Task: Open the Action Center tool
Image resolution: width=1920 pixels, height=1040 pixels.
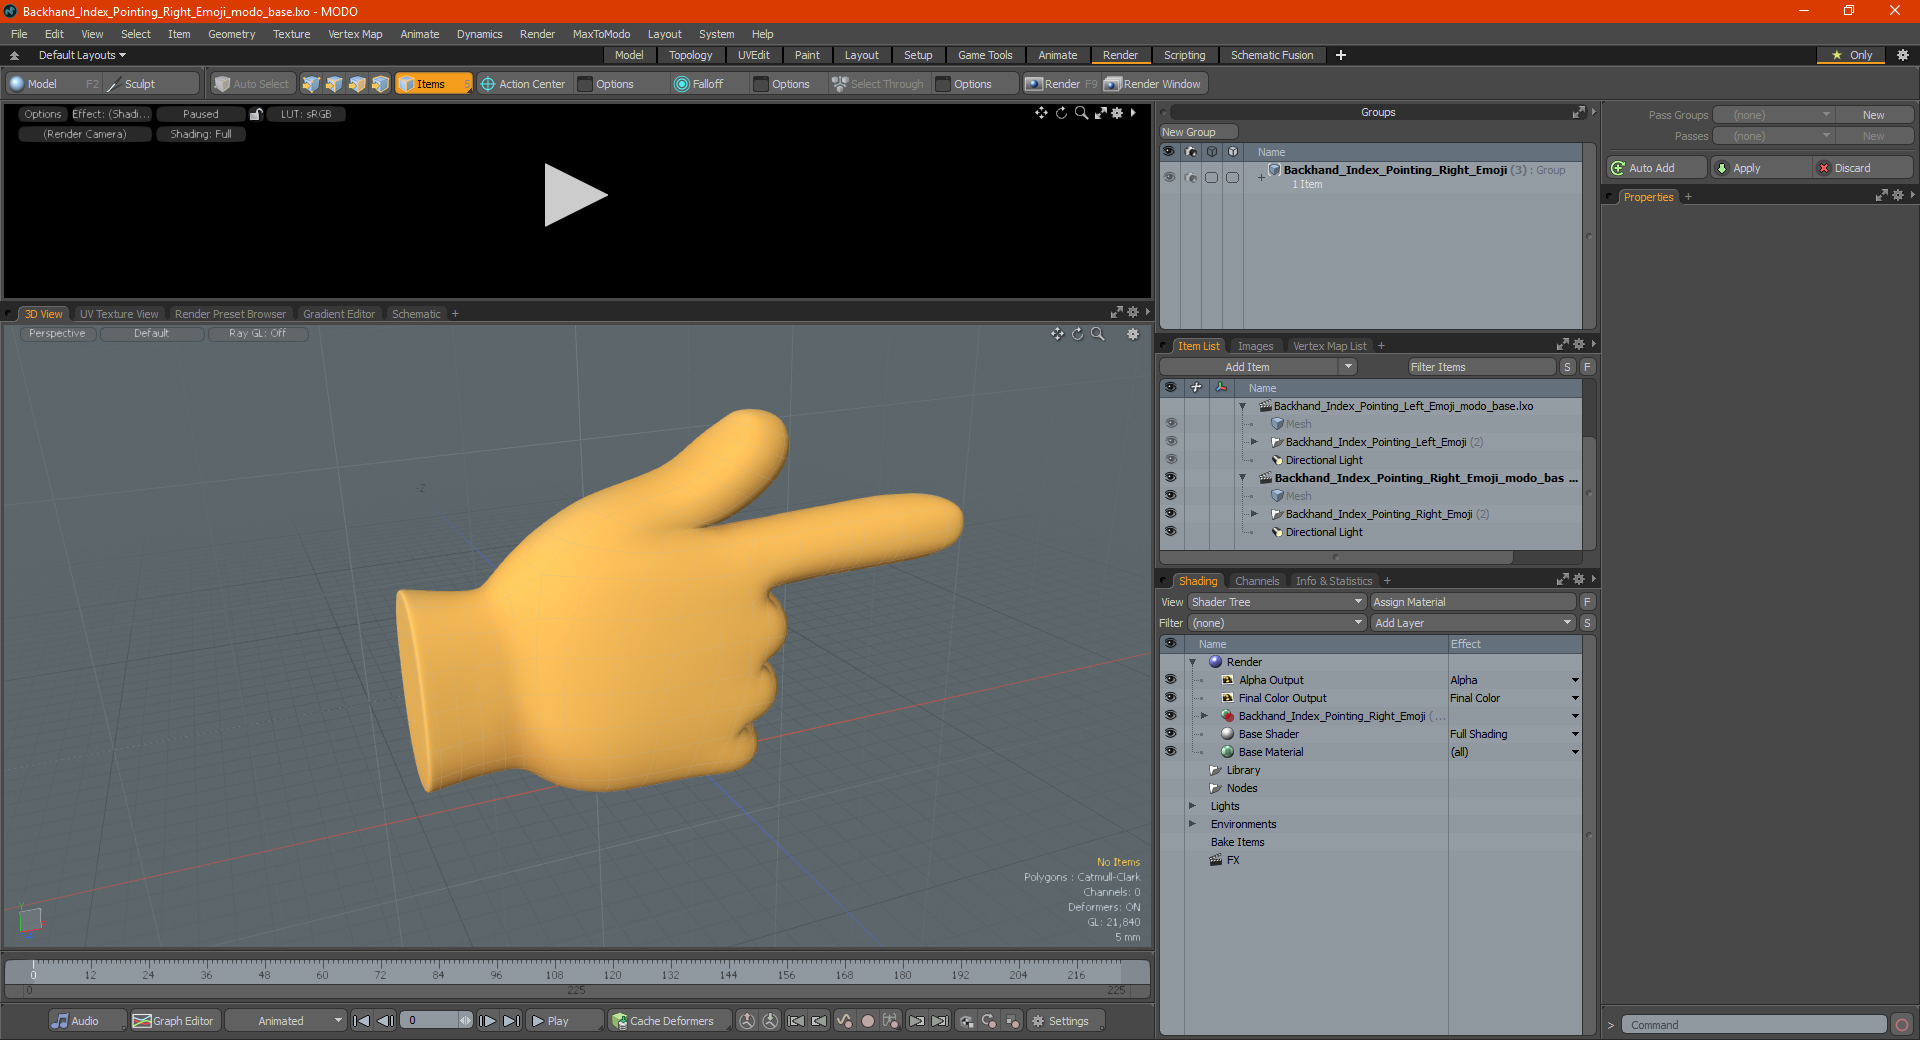Action: 523,84
